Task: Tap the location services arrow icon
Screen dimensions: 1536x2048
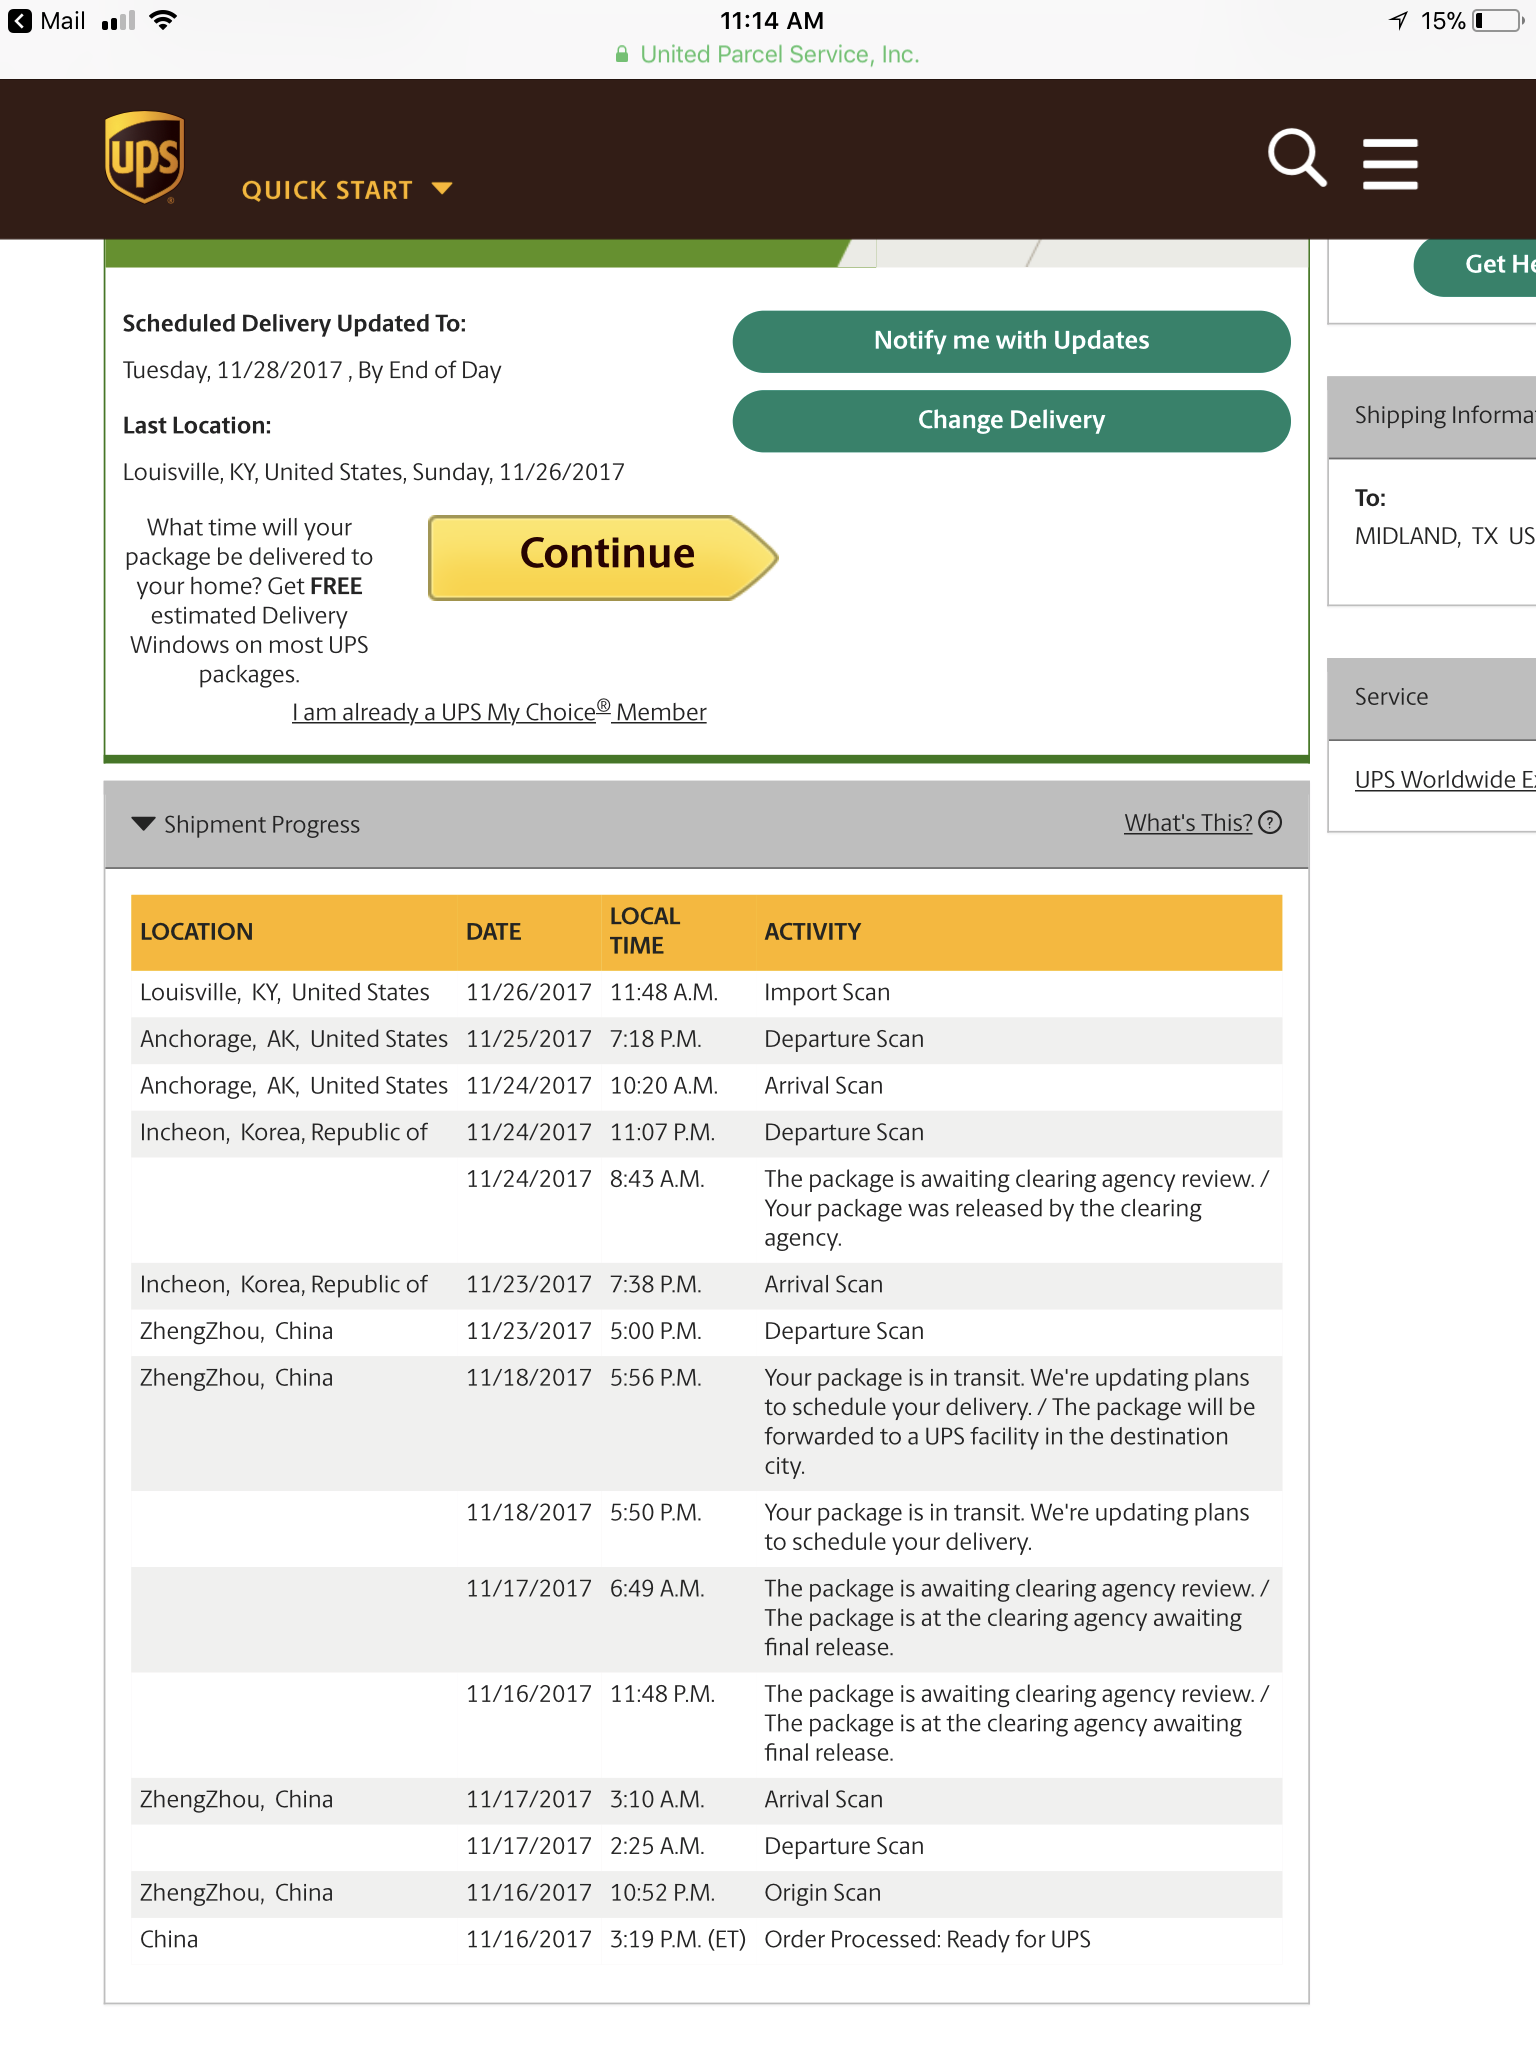Action: (1398, 21)
